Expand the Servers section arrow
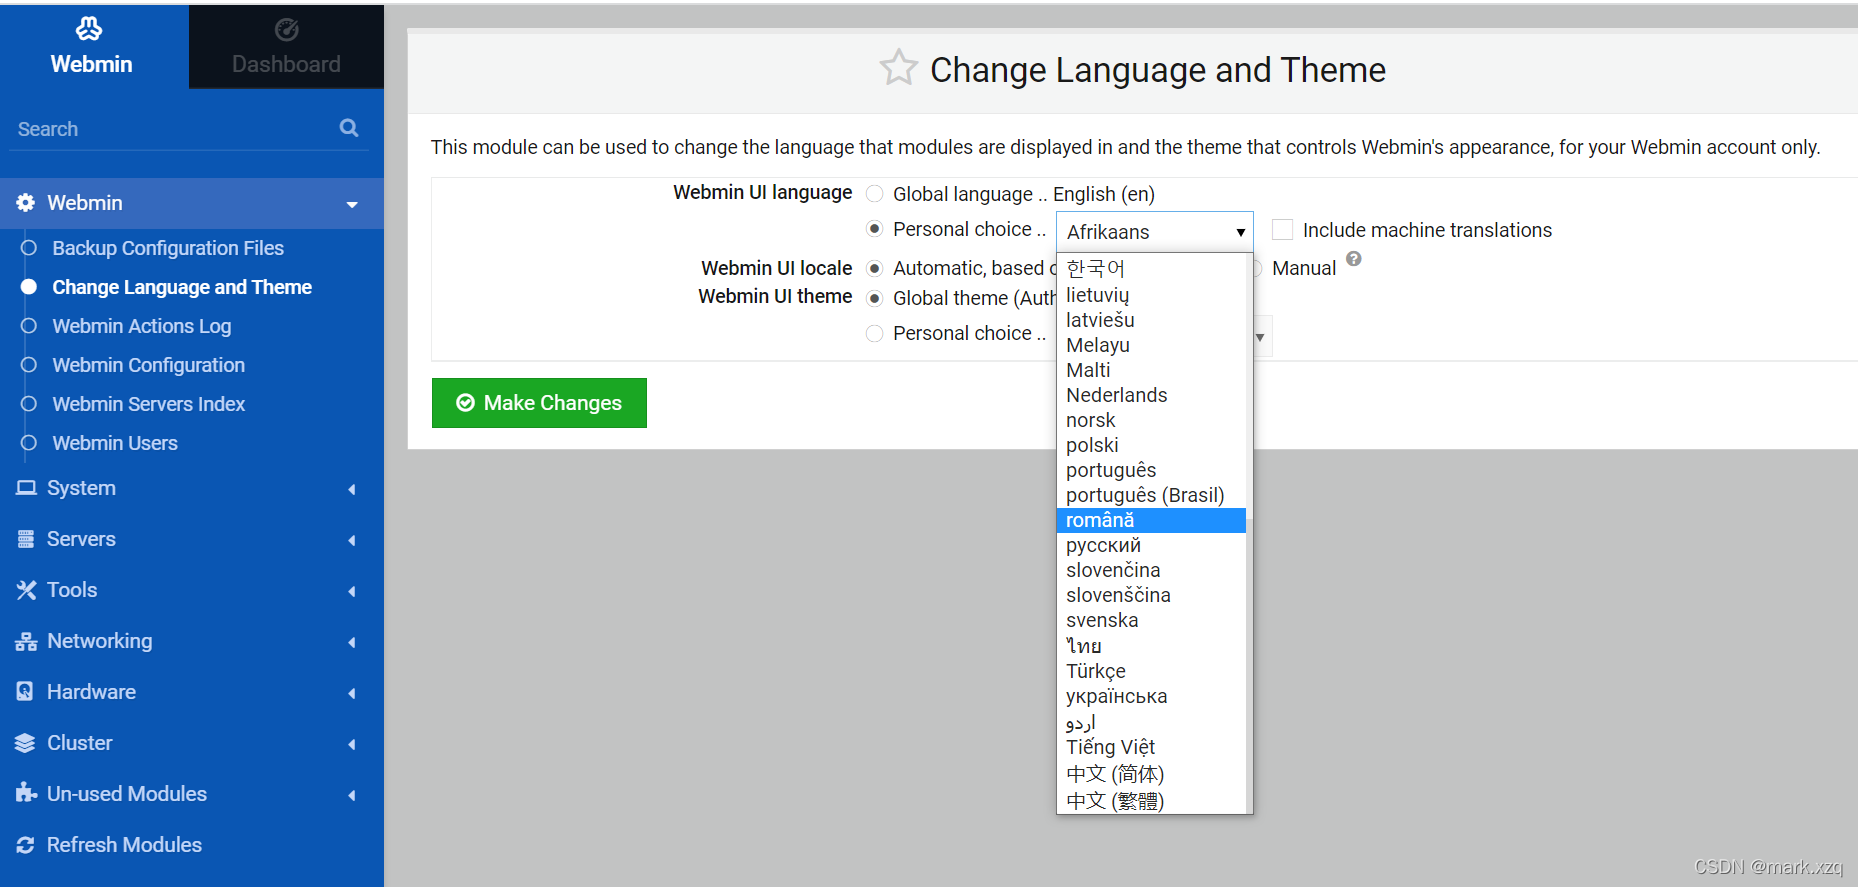Image resolution: width=1858 pixels, height=887 pixels. (352, 540)
